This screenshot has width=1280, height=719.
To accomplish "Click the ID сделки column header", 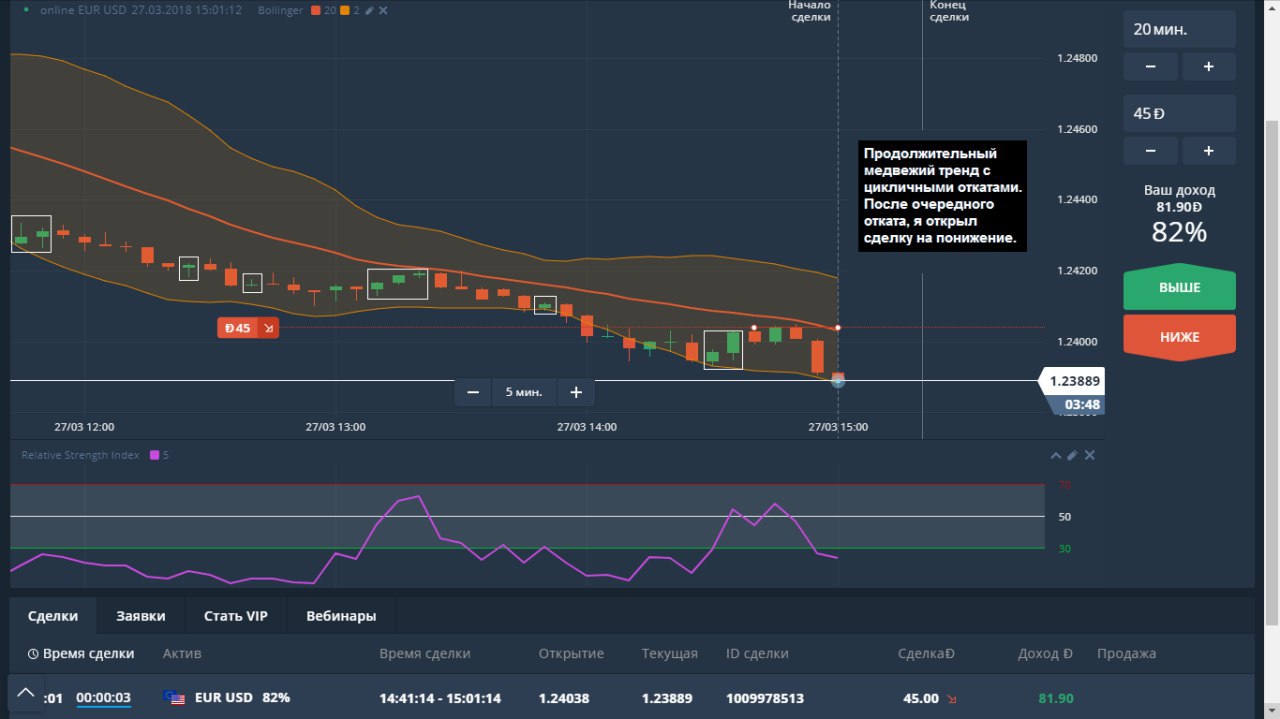I will tap(757, 654).
